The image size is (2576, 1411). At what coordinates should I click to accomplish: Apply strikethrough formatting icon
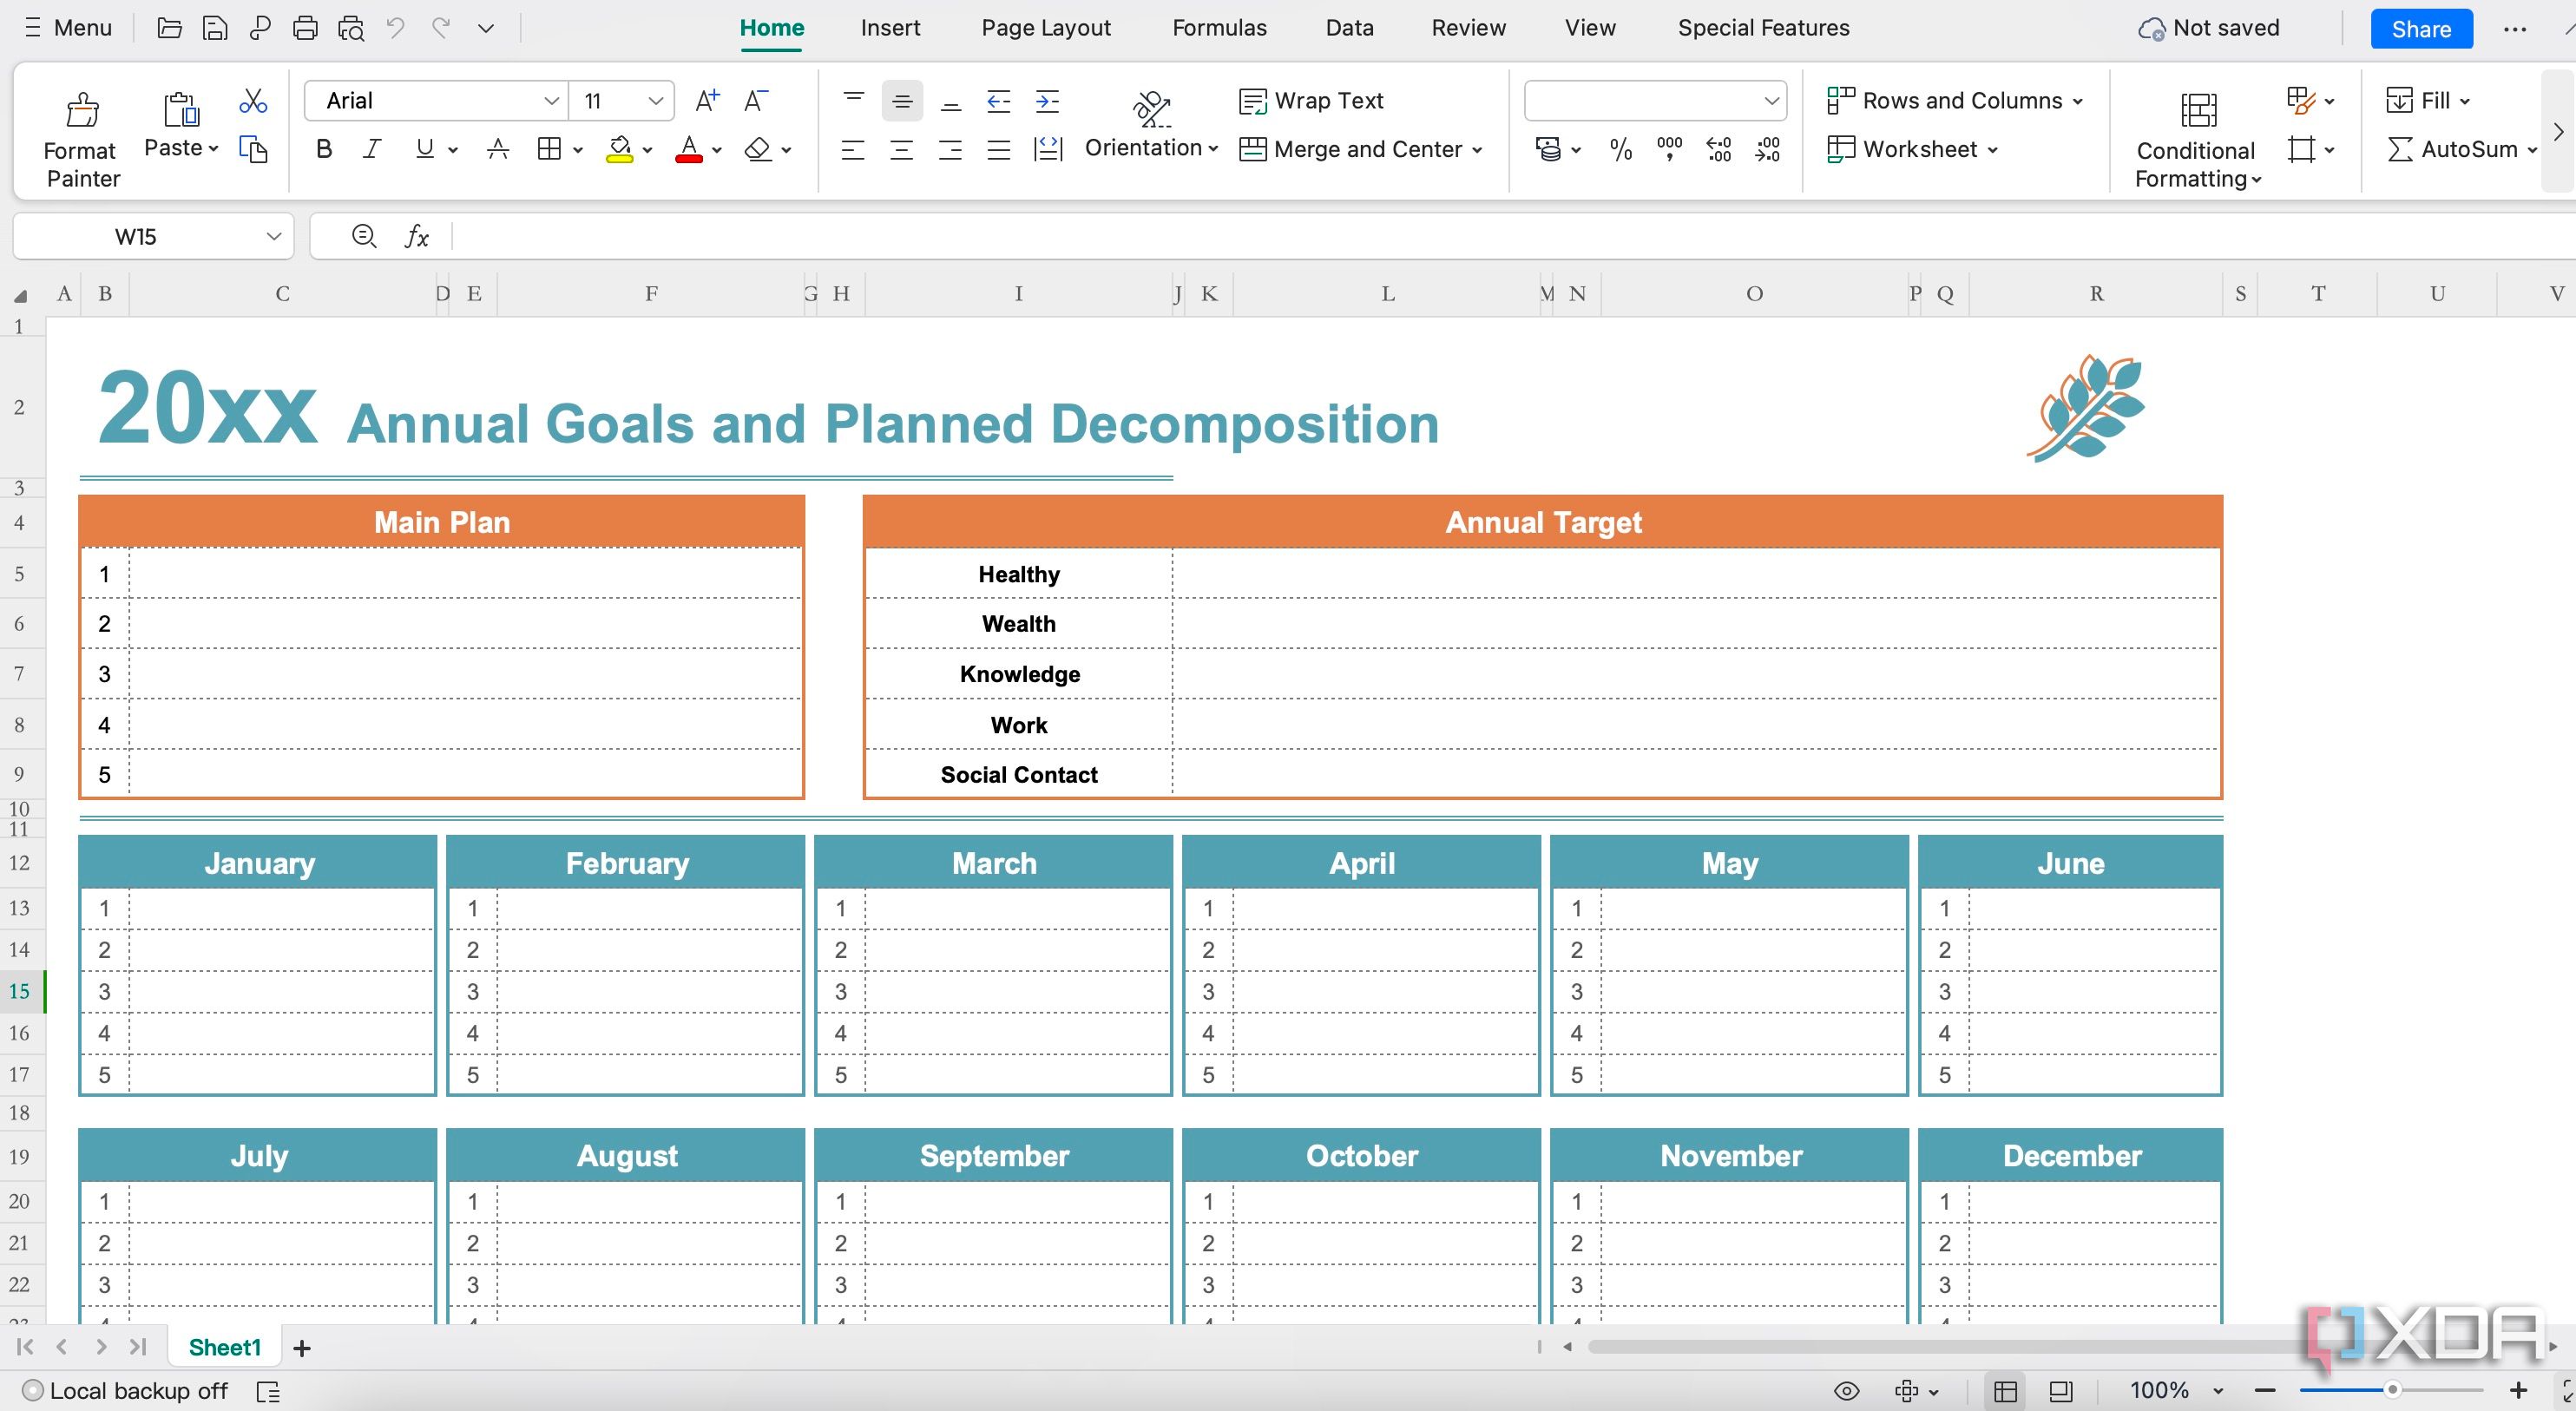coord(498,149)
